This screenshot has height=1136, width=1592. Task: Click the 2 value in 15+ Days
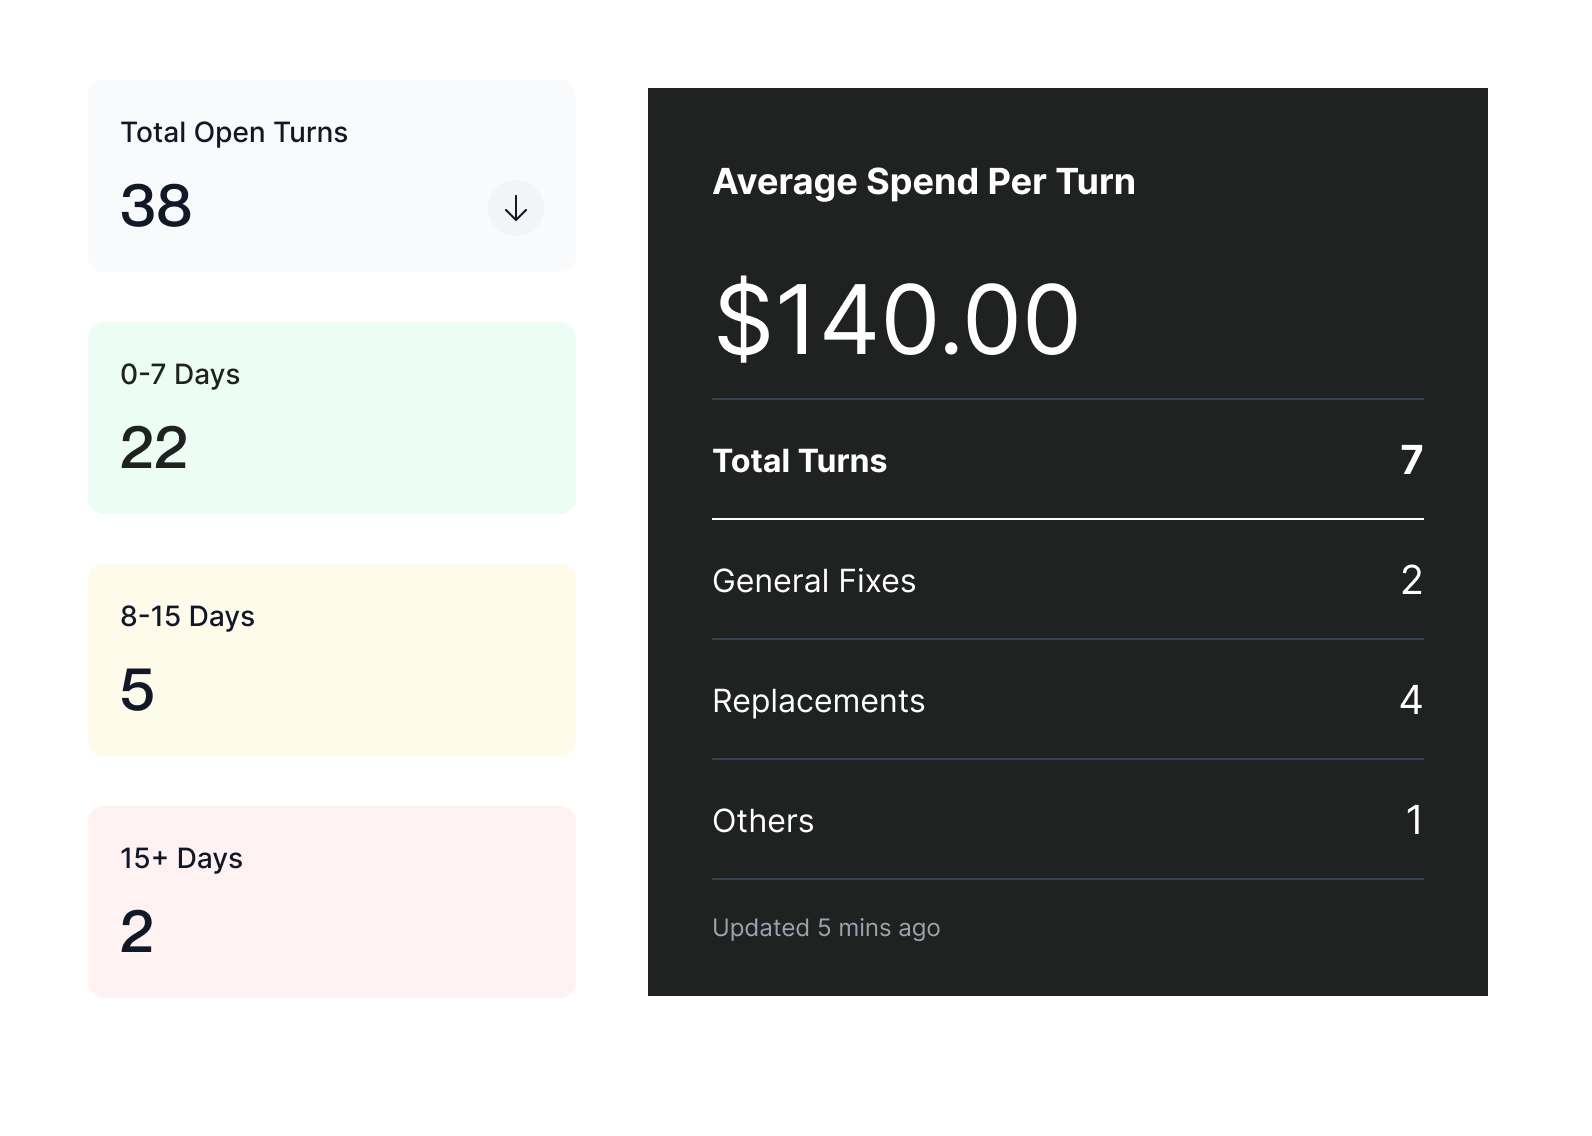point(137,932)
